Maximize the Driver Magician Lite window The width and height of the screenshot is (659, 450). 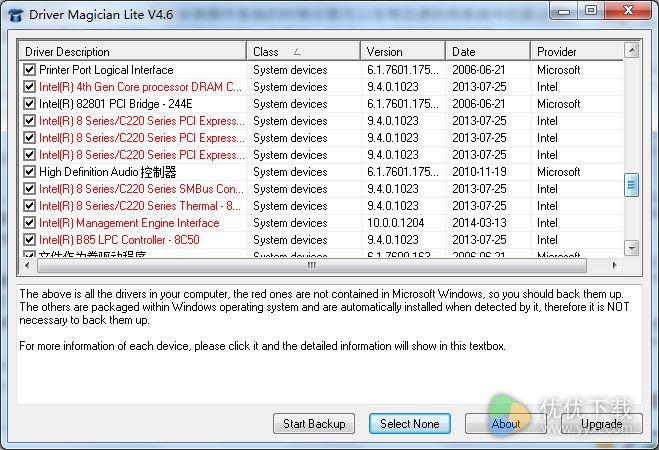(x=590, y=11)
